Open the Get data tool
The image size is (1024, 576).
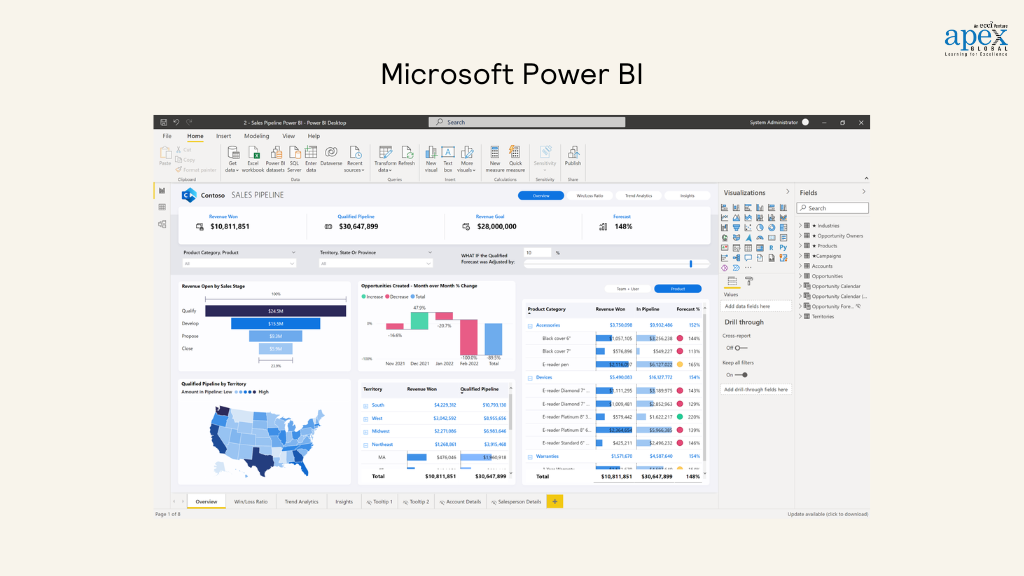232,159
